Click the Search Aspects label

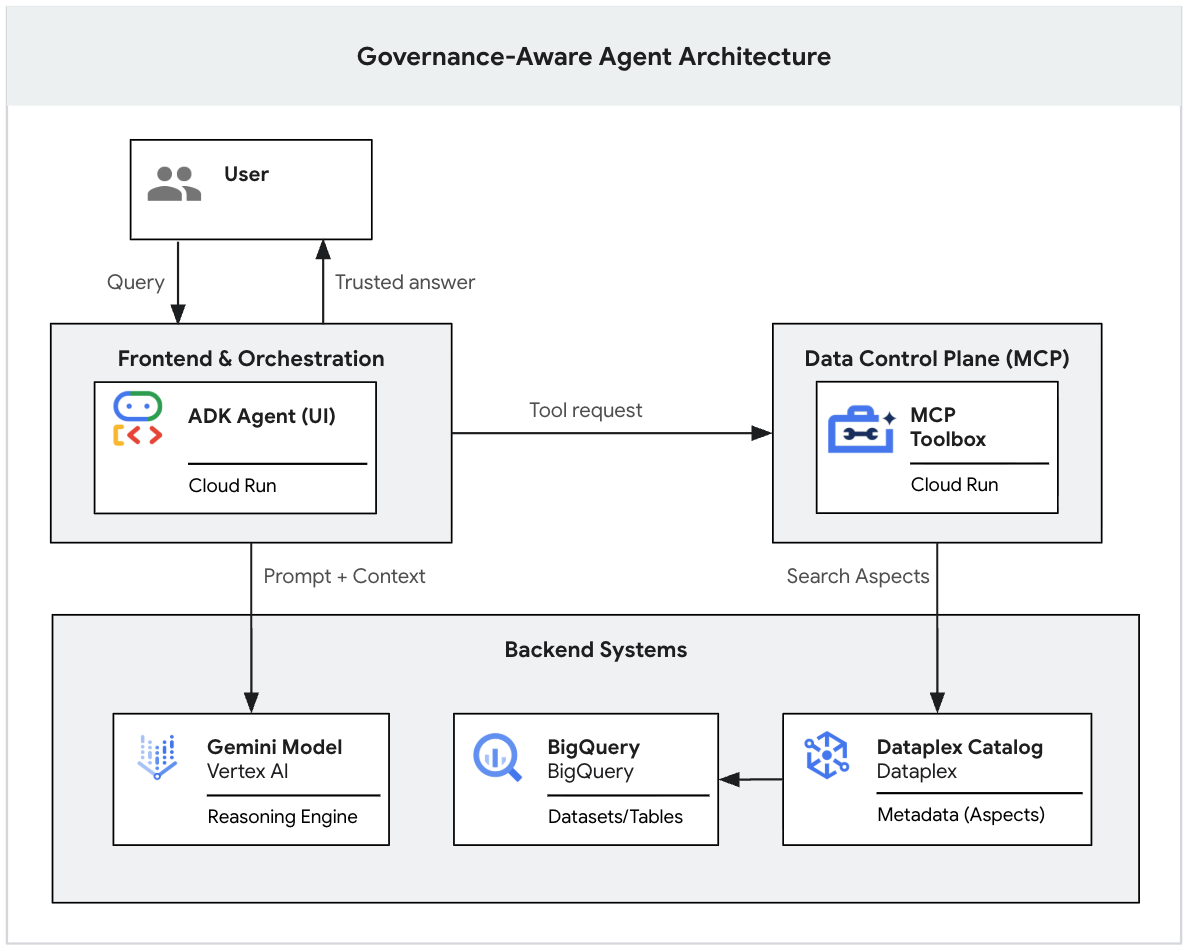[x=857, y=576]
